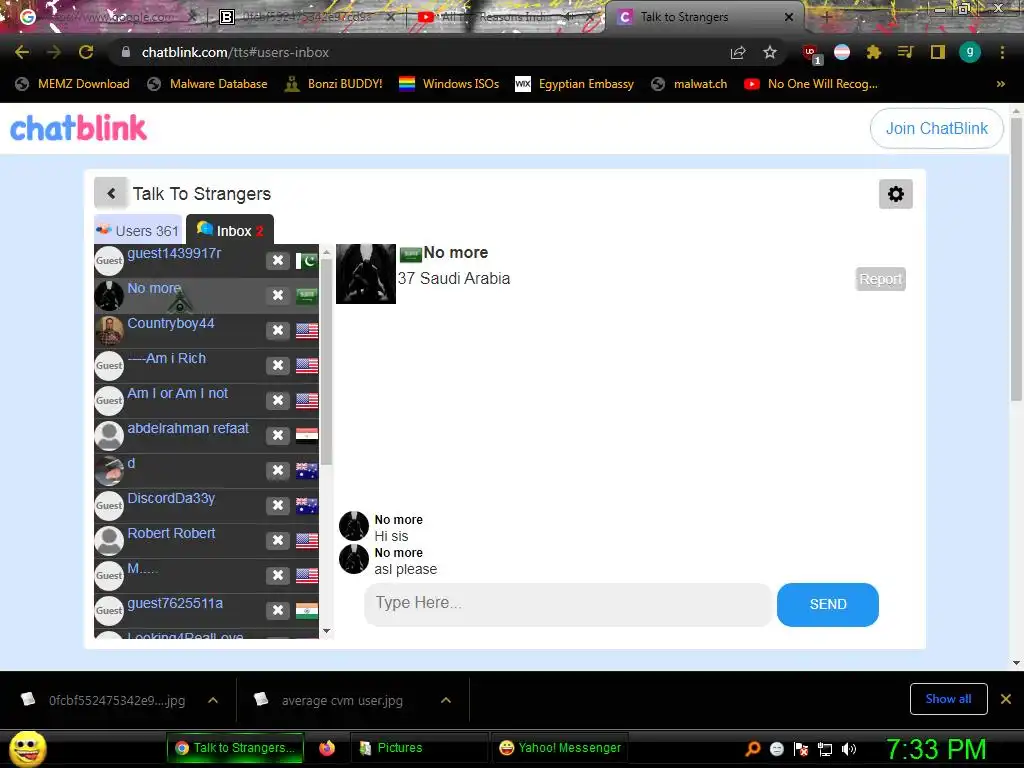Viewport: 1024px width, 768px height.
Task: Remove Am I or Am I not conversation
Action: pyautogui.click(x=278, y=400)
